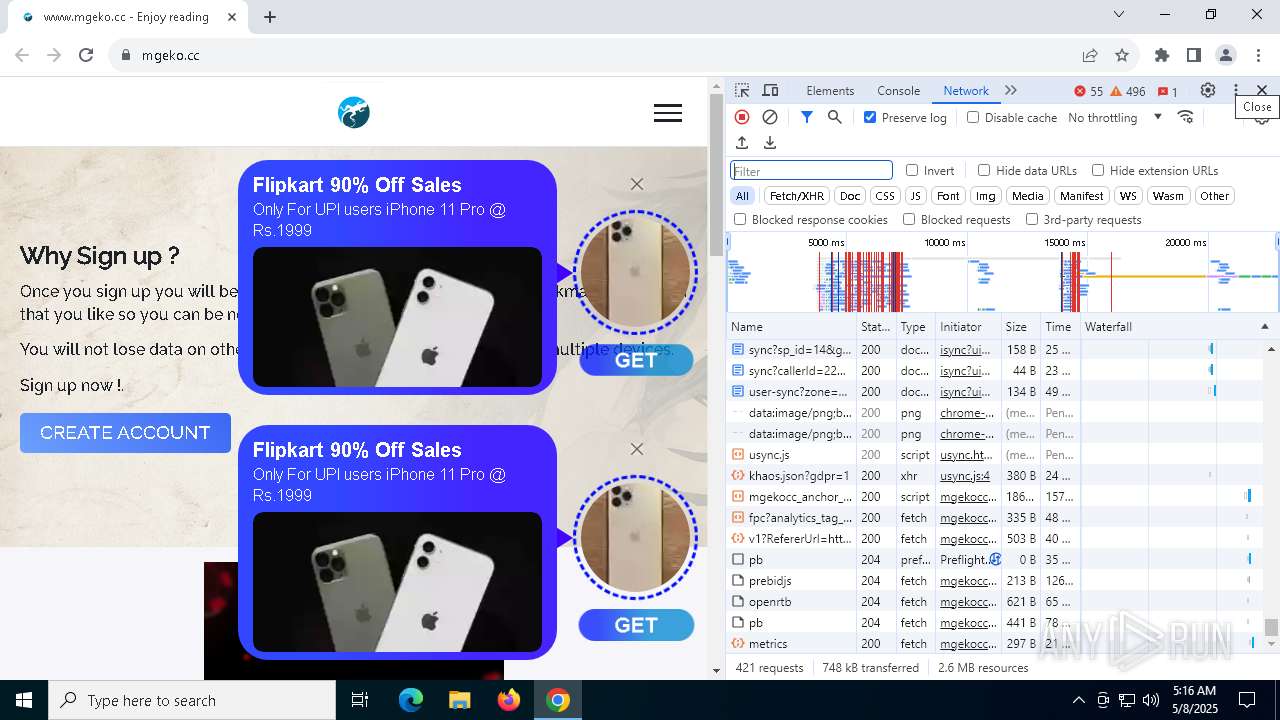Open Chrome profile avatar
The width and height of the screenshot is (1280, 720).
[x=1226, y=55]
